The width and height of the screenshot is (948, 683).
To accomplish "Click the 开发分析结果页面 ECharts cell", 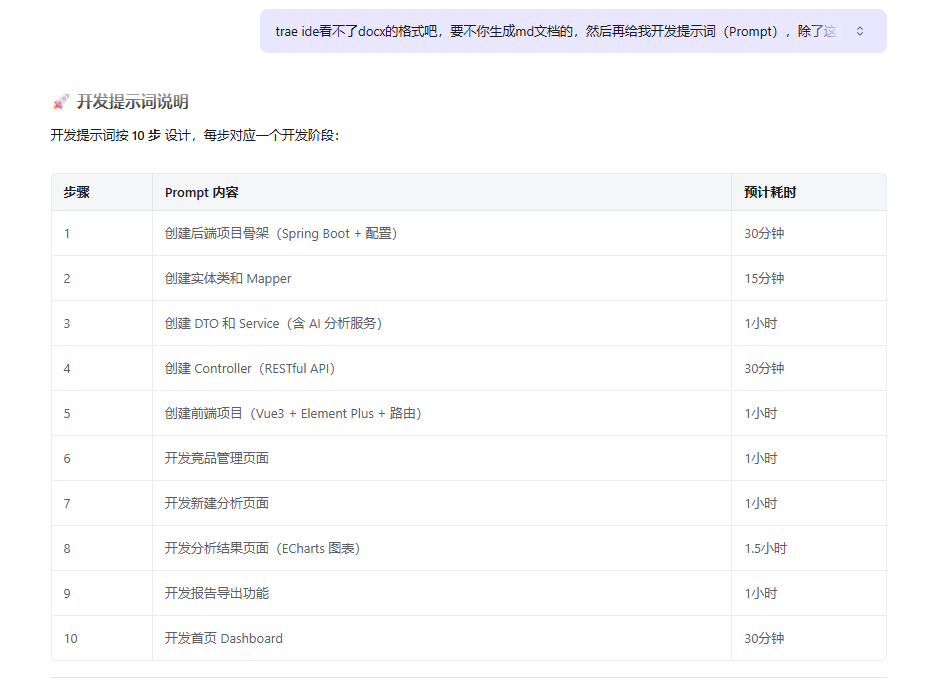I will pos(262,549).
